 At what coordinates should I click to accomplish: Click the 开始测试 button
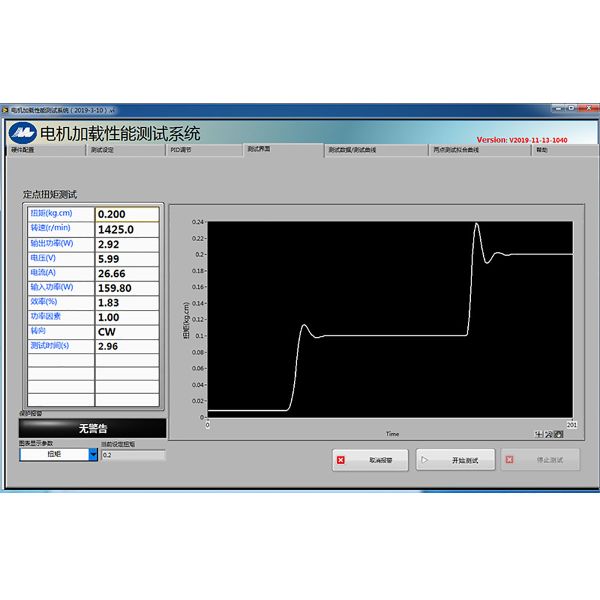pyautogui.click(x=455, y=460)
